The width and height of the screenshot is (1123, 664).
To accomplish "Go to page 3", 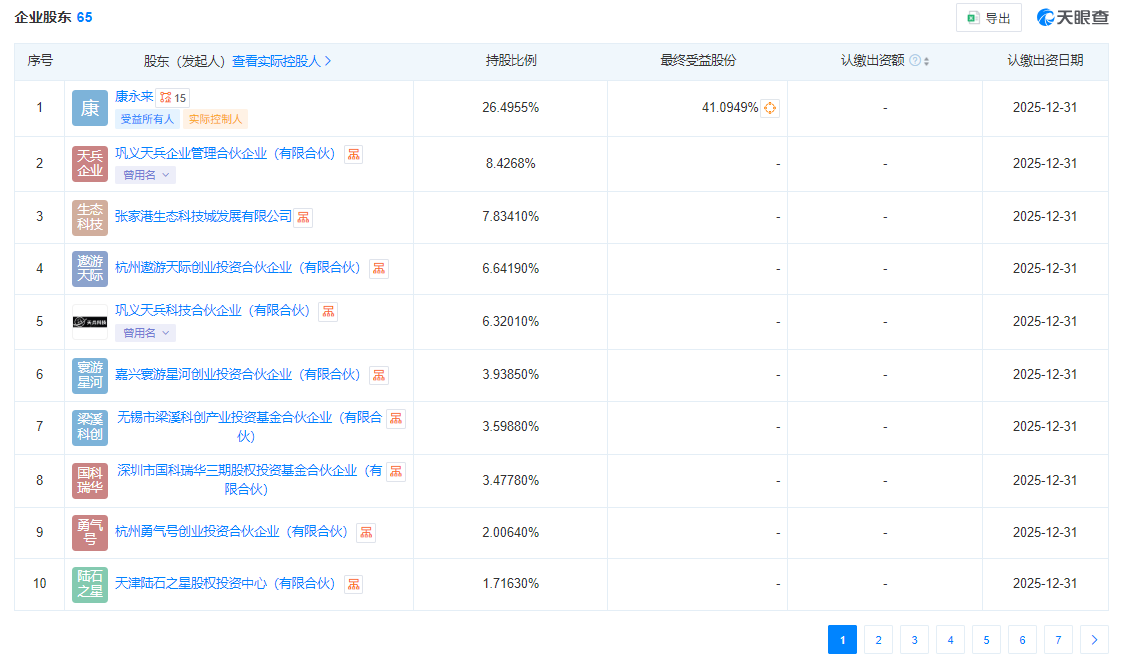I will (914, 640).
